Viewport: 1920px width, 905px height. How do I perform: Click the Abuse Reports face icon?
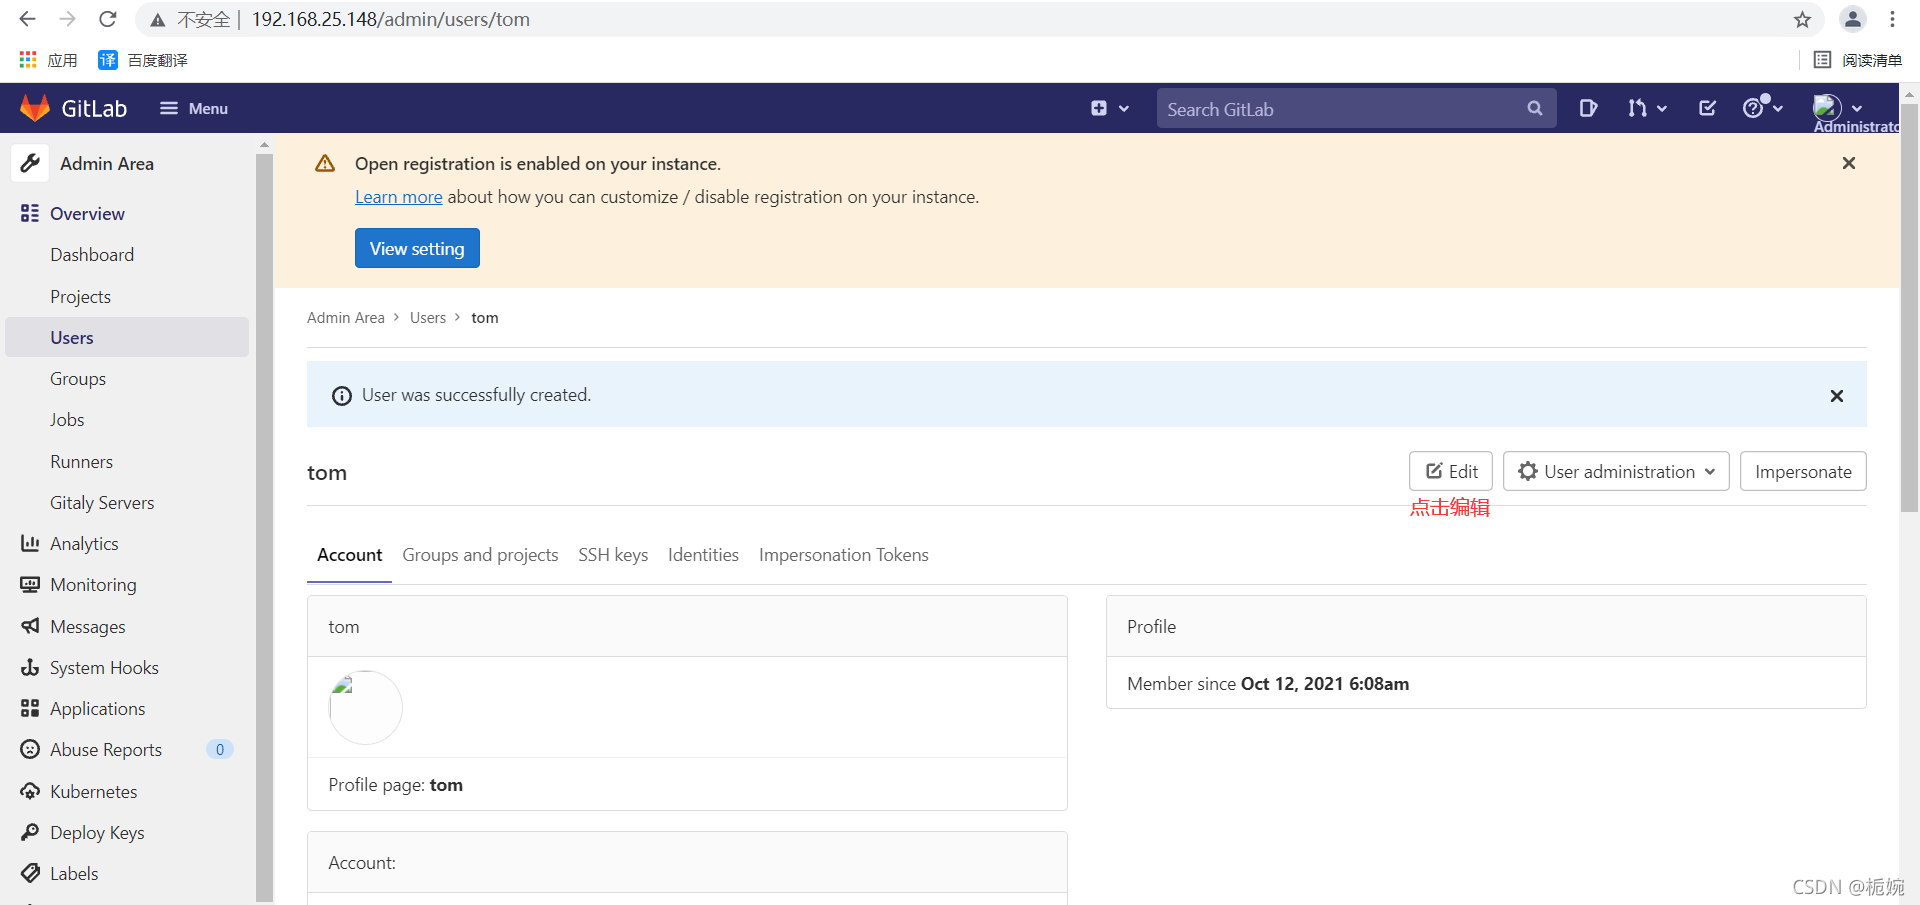(x=30, y=749)
